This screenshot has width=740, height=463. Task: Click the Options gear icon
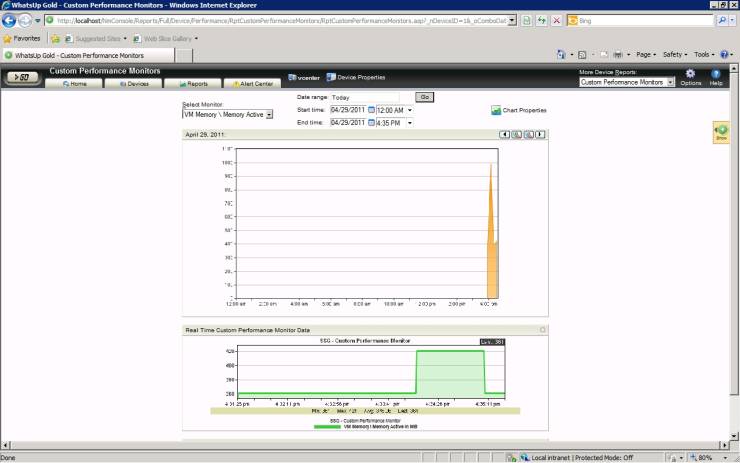(x=691, y=75)
